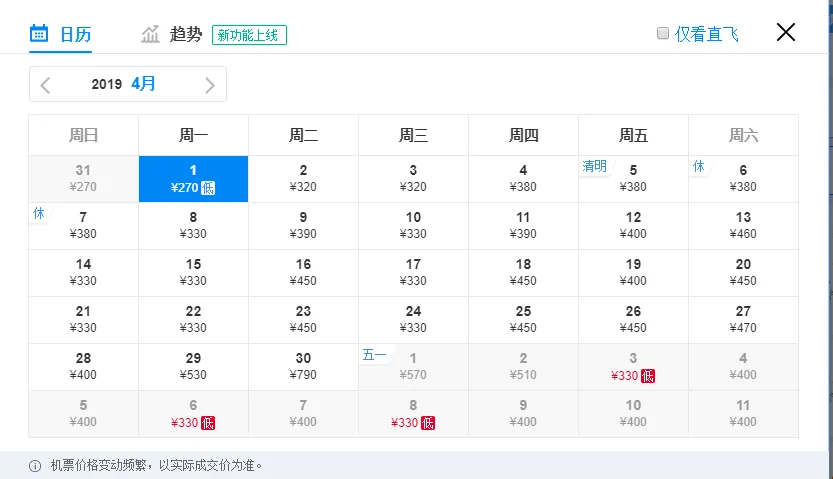Choose April 29 priced ¥530
The height and width of the screenshot is (479, 833).
(193, 366)
